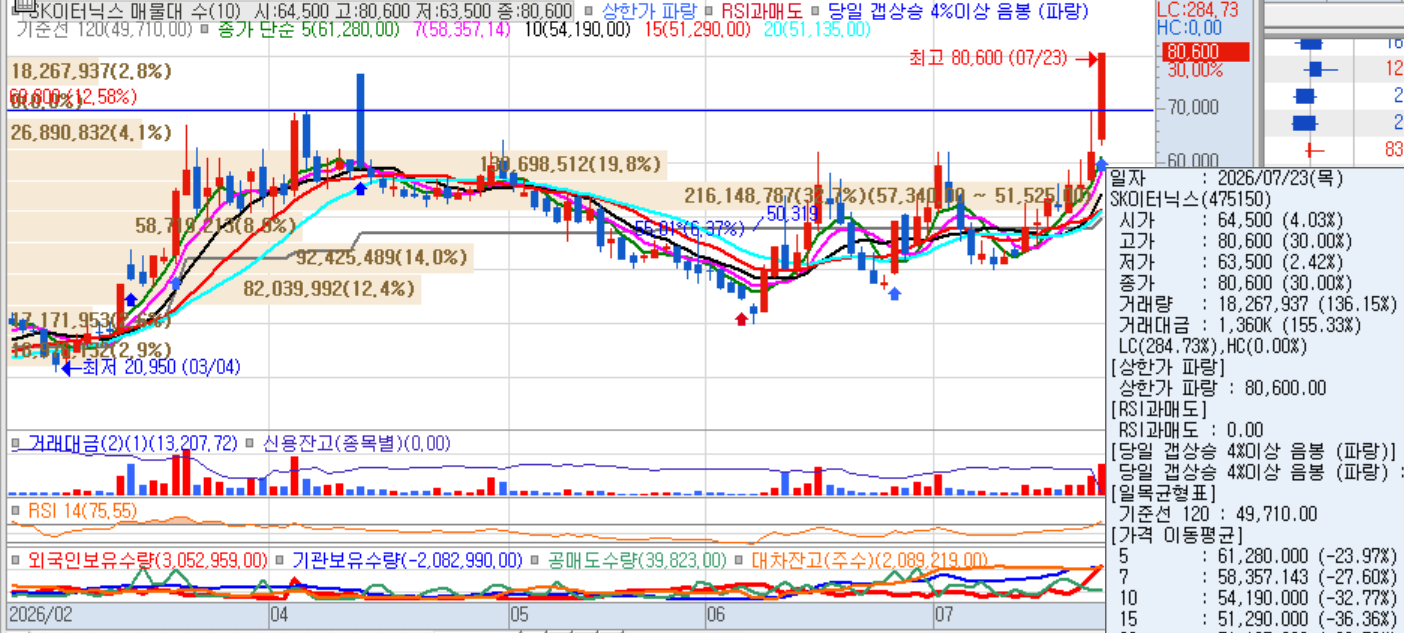Click the 2026/02 date on the time axis
The width and height of the screenshot is (1404, 633).
tap(41, 612)
